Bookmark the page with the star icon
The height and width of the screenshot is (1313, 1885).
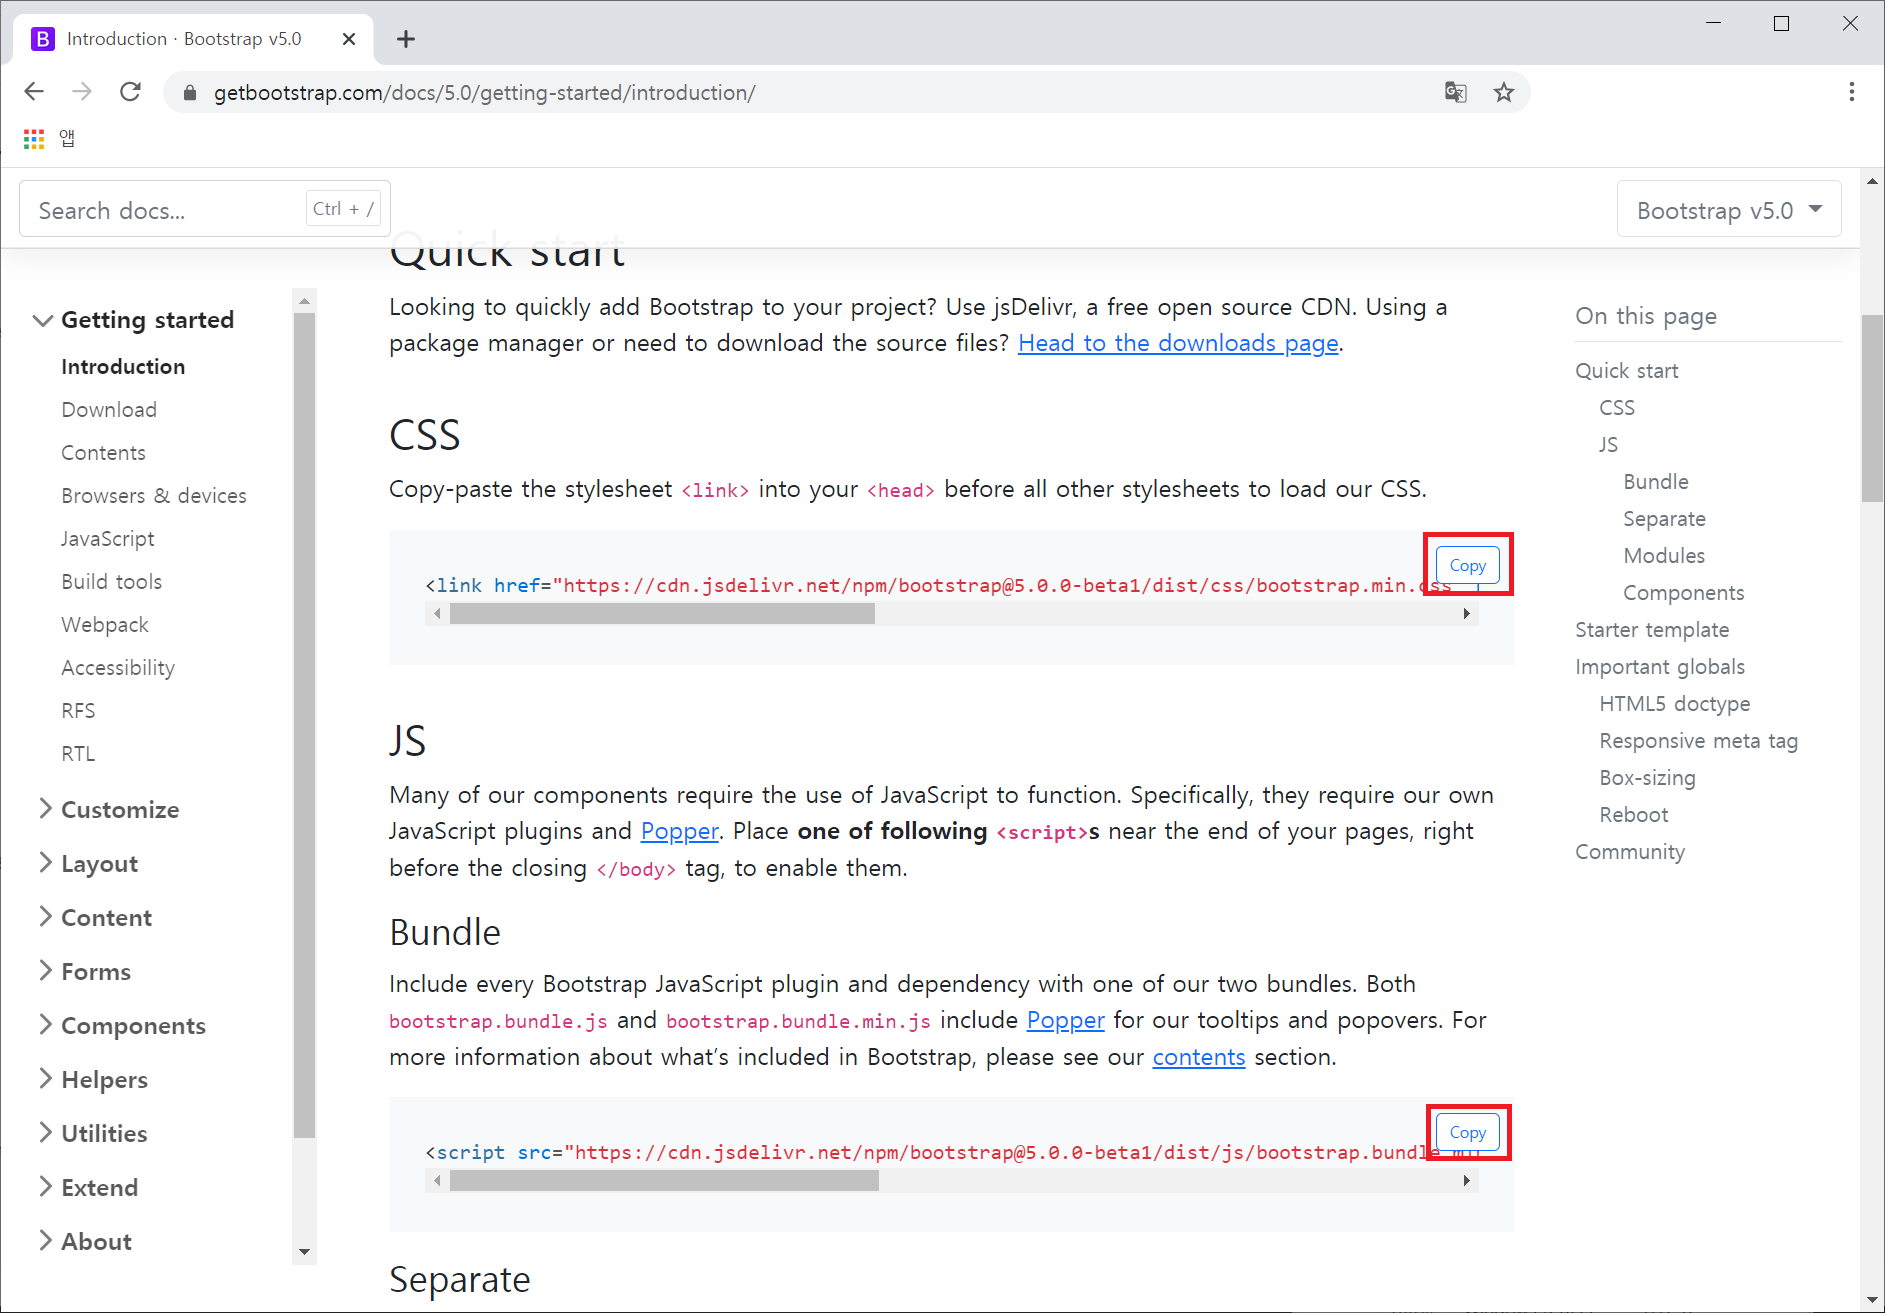(1504, 92)
